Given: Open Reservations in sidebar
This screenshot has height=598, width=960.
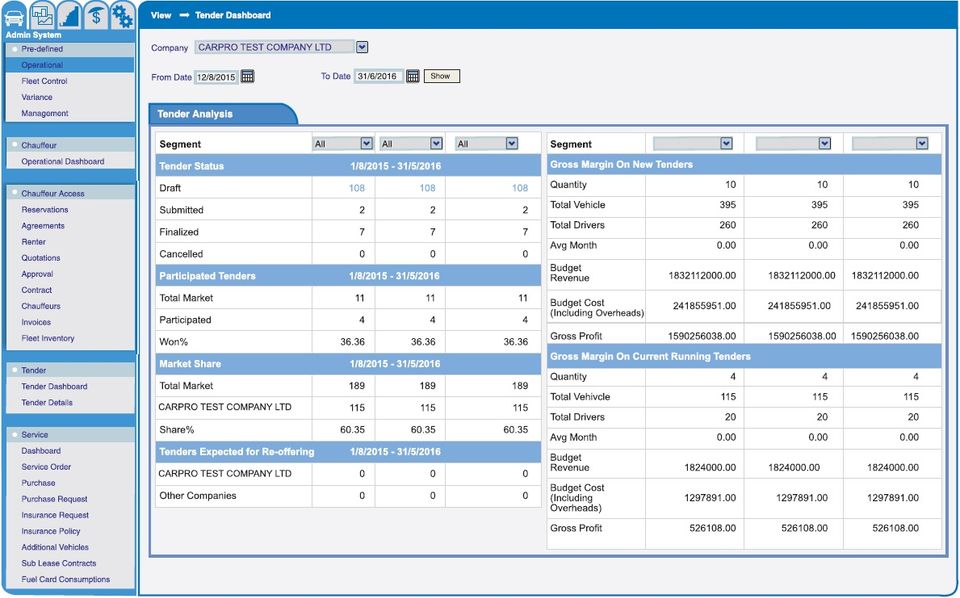Looking at the screenshot, I should pyautogui.click(x=45, y=209).
